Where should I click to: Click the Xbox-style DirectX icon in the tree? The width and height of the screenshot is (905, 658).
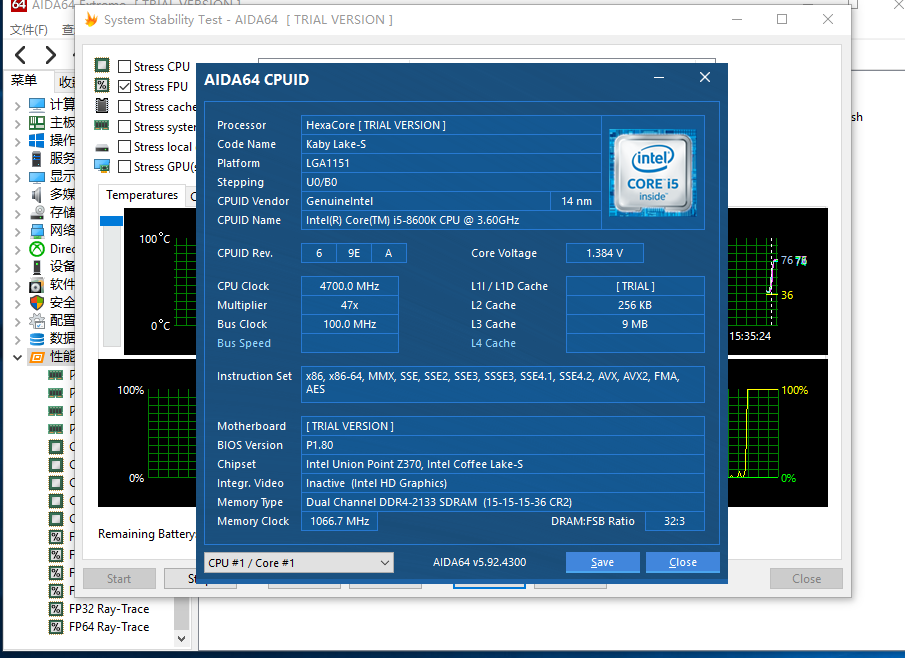coord(37,249)
